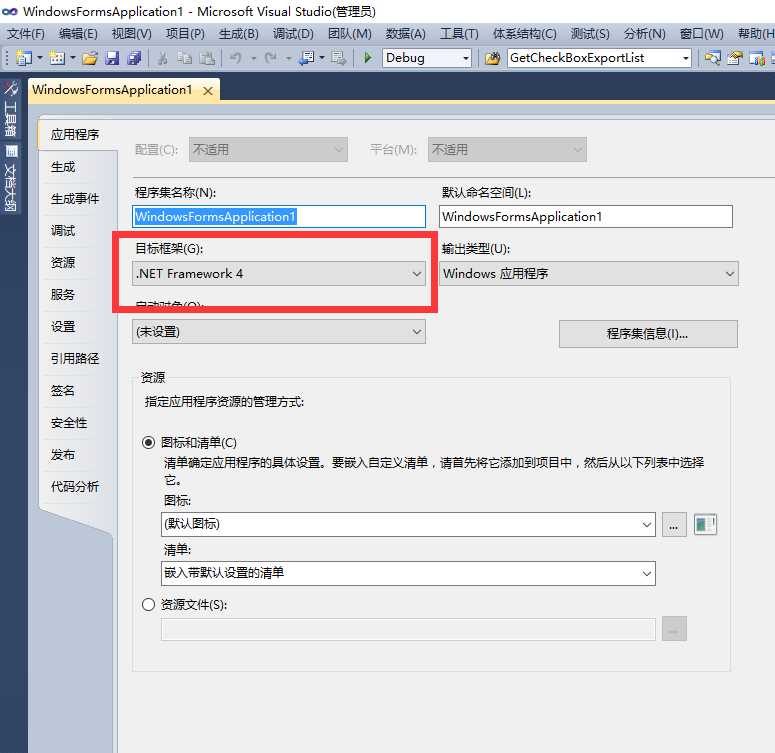Open the Target Framework (.NET Framework 4) dropdown
Image resolution: width=775 pixels, height=753 pixels.
[279, 273]
